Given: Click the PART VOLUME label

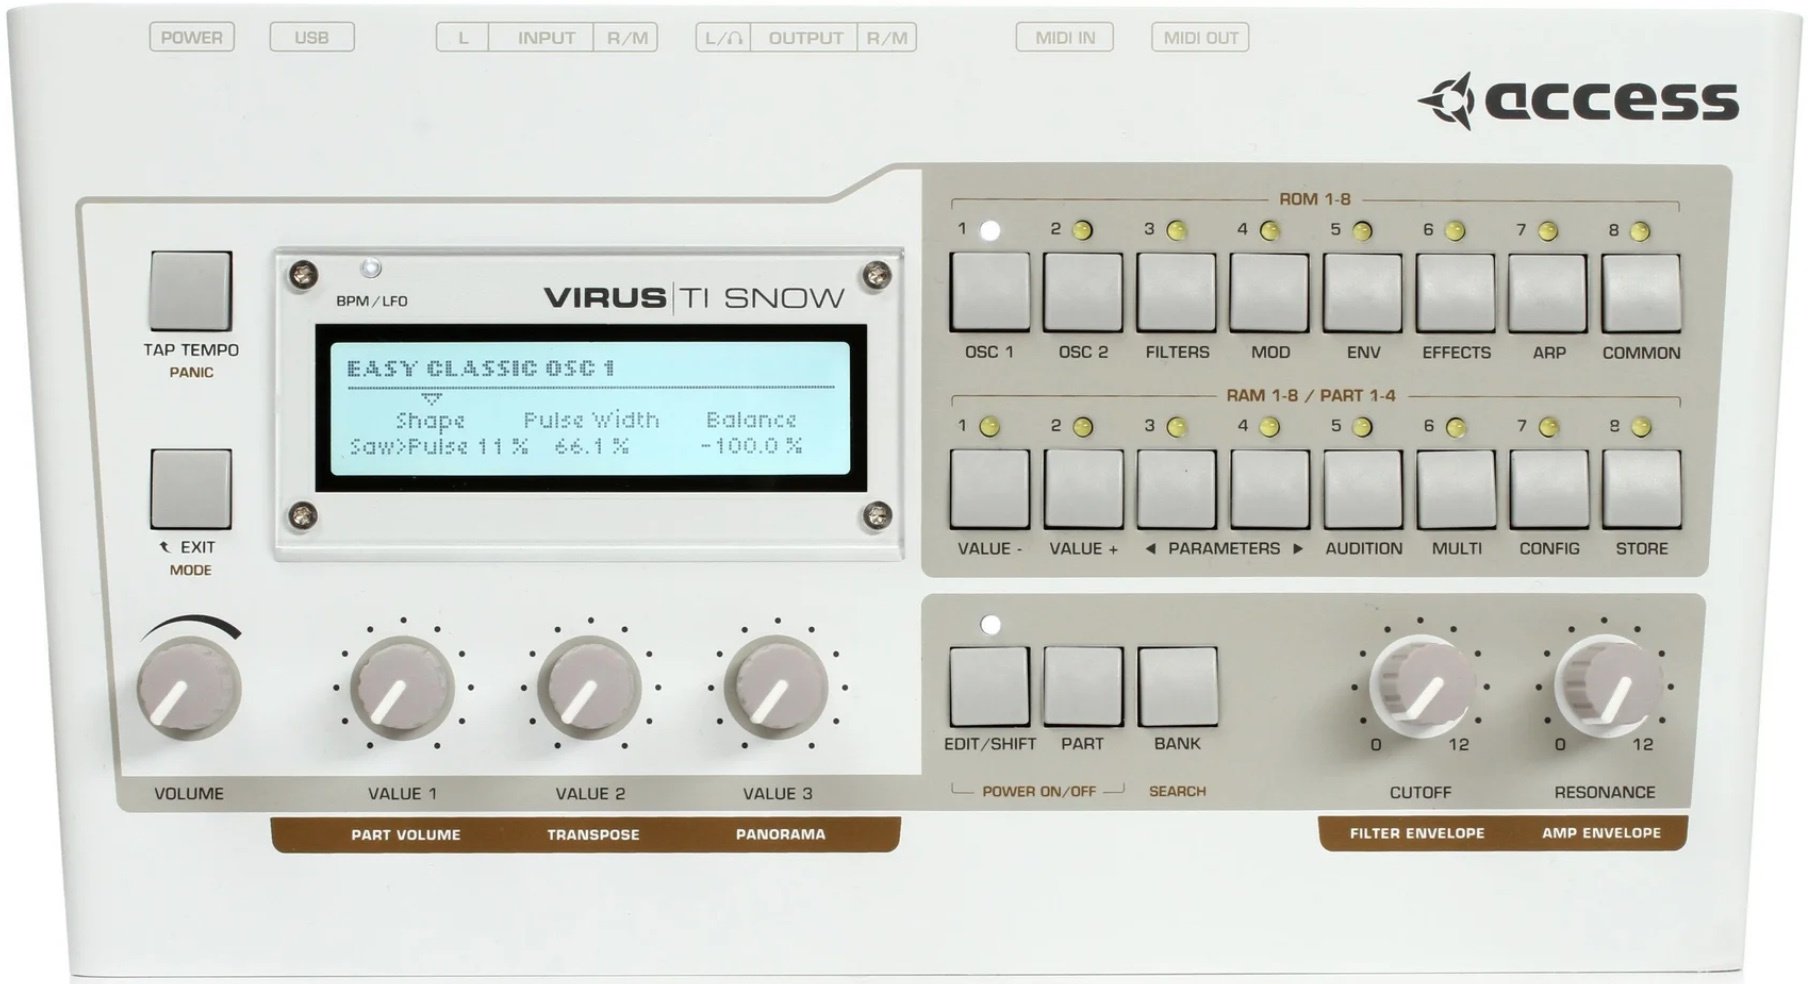Looking at the screenshot, I should pyautogui.click(x=406, y=834).
